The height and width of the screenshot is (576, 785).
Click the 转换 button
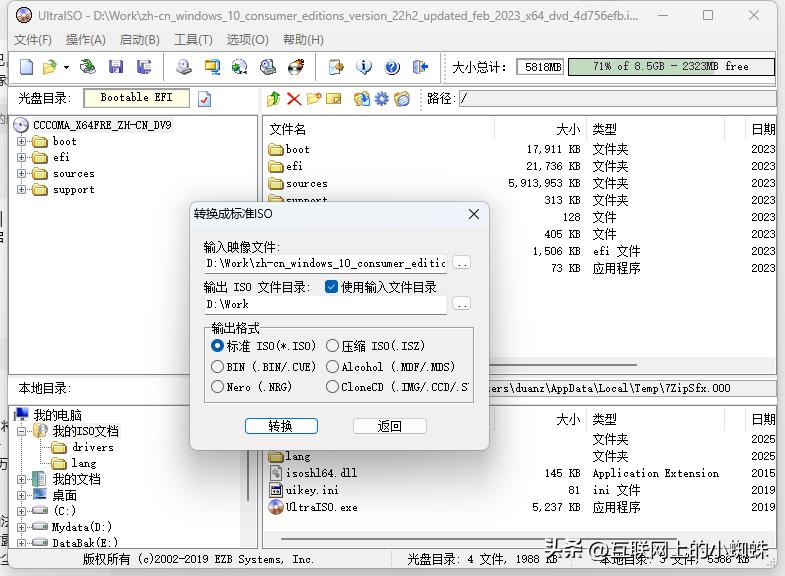tap(281, 426)
